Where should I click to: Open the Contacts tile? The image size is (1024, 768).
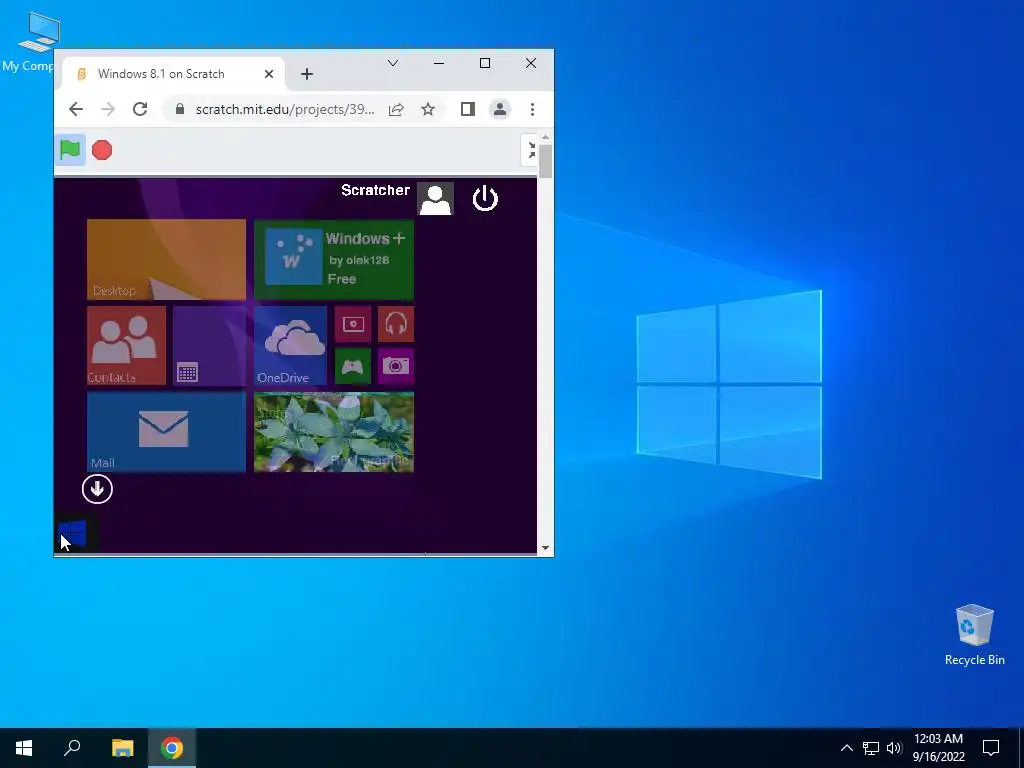tap(126, 345)
